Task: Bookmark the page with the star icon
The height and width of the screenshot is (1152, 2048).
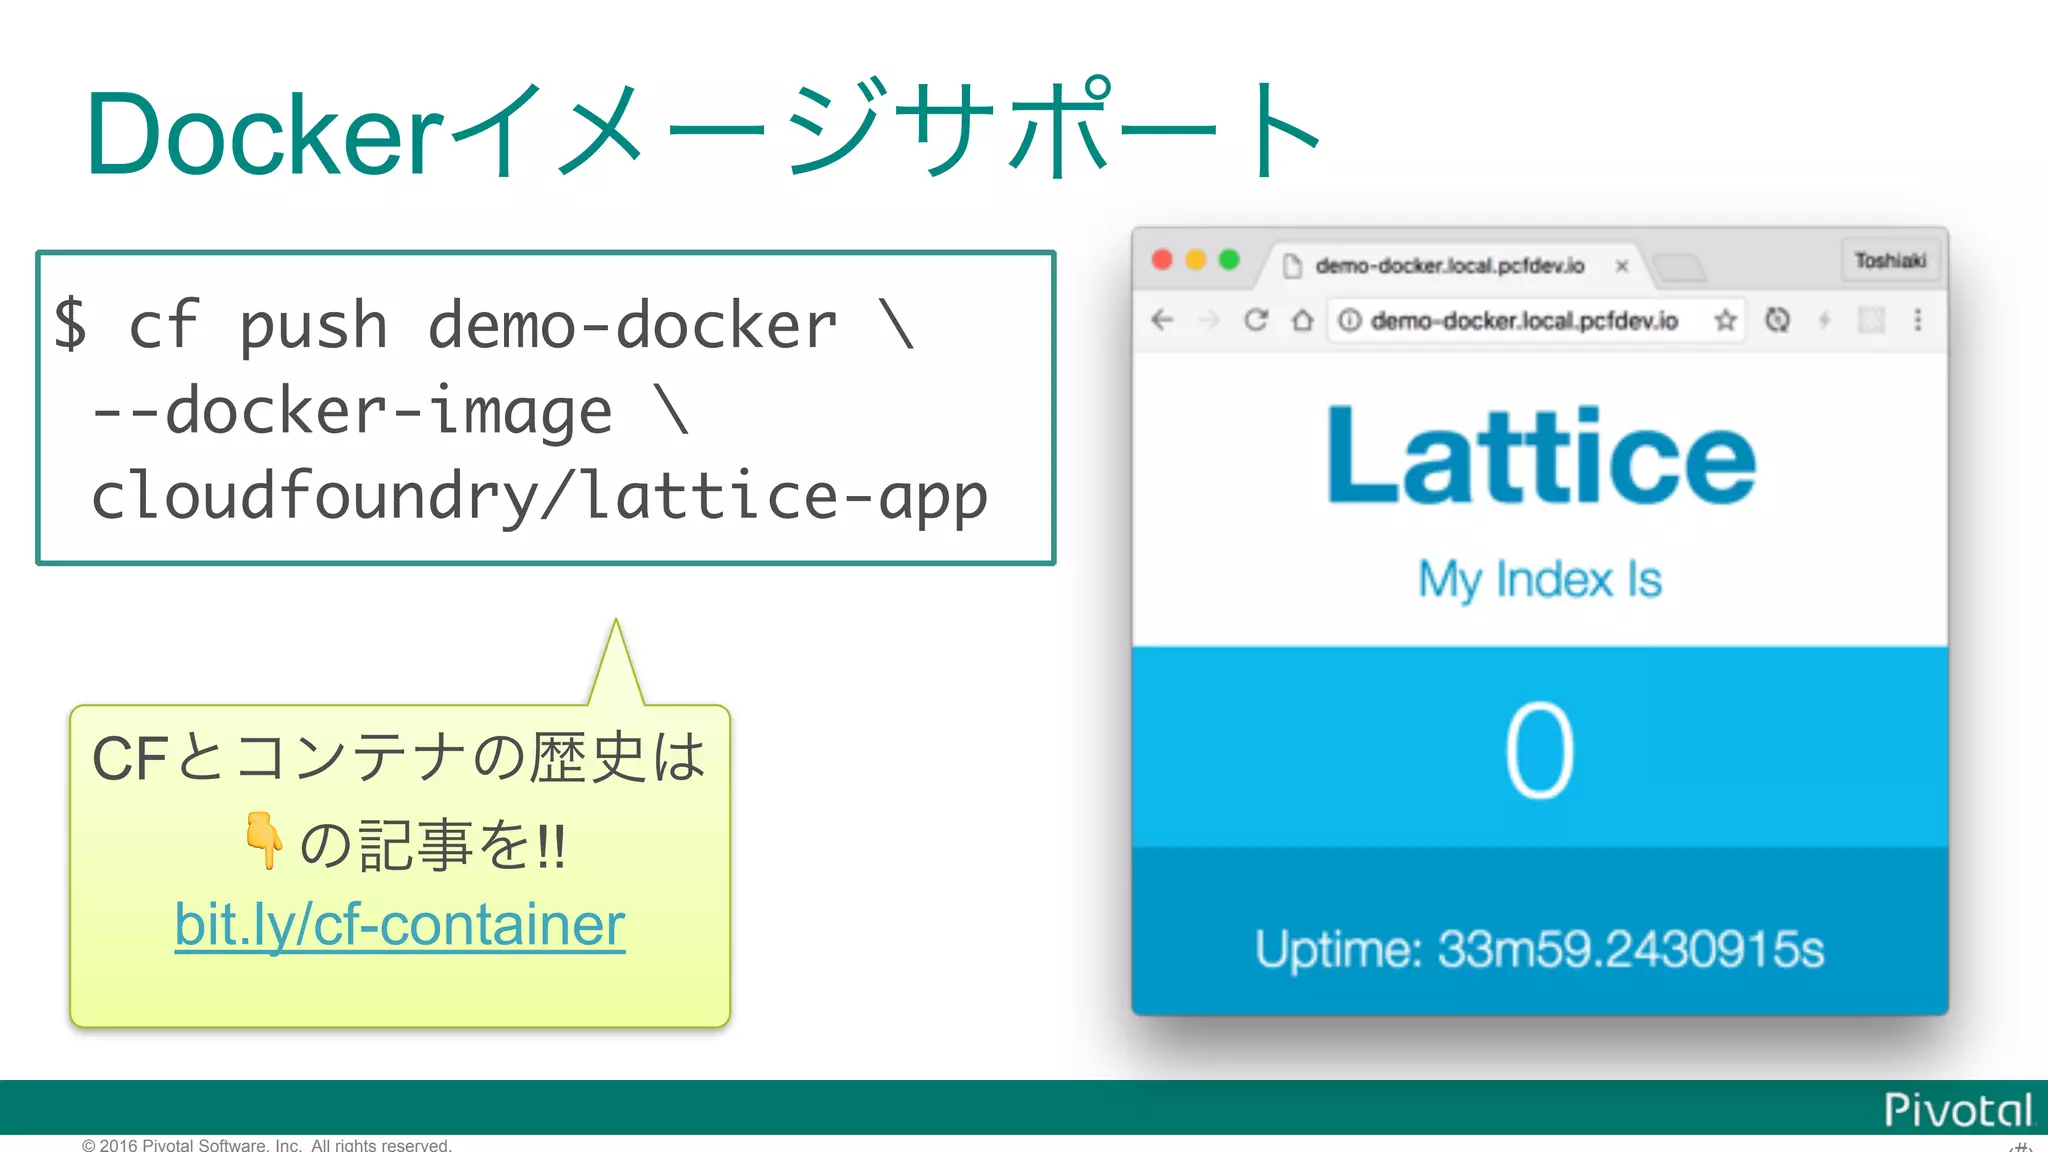Action: pyautogui.click(x=1725, y=320)
